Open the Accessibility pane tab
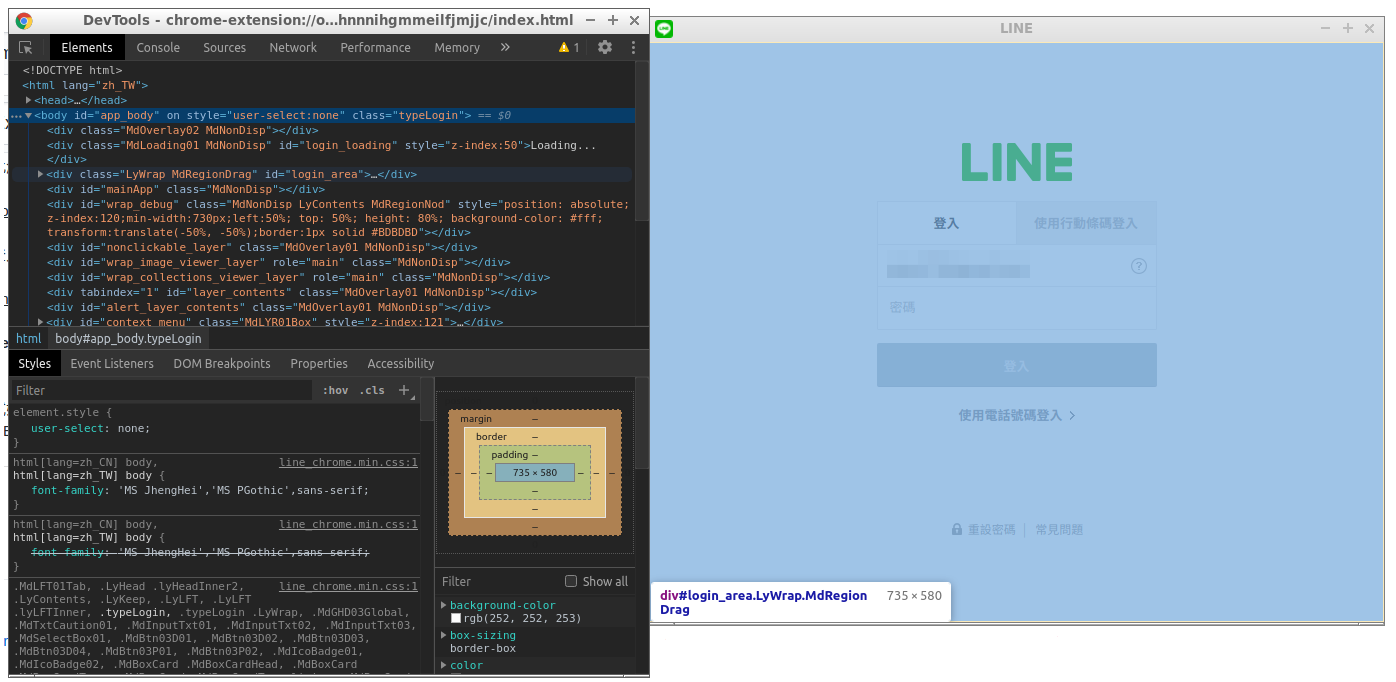This screenshot has width=1396, height=682. (401, 363)
